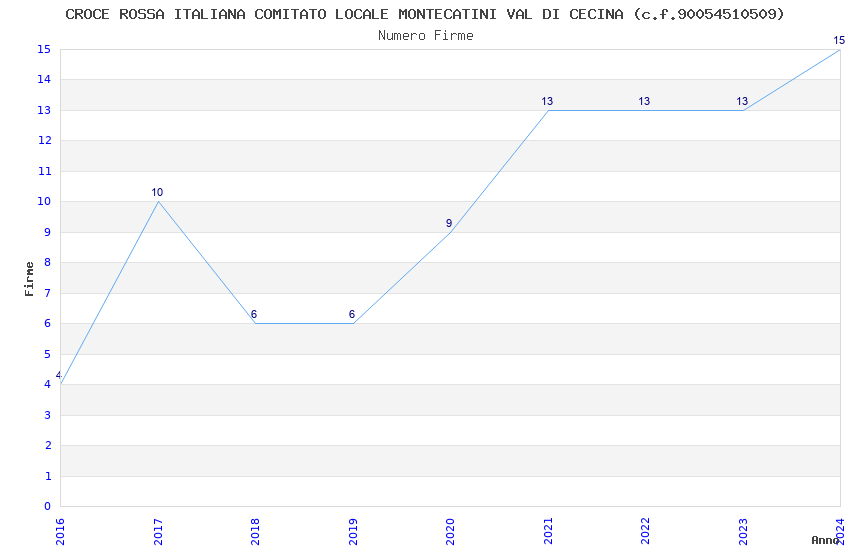Select the 2016 year label on x-axis
Screen dimensions: 850x550
pyautogui.click(x=60, y=532)
